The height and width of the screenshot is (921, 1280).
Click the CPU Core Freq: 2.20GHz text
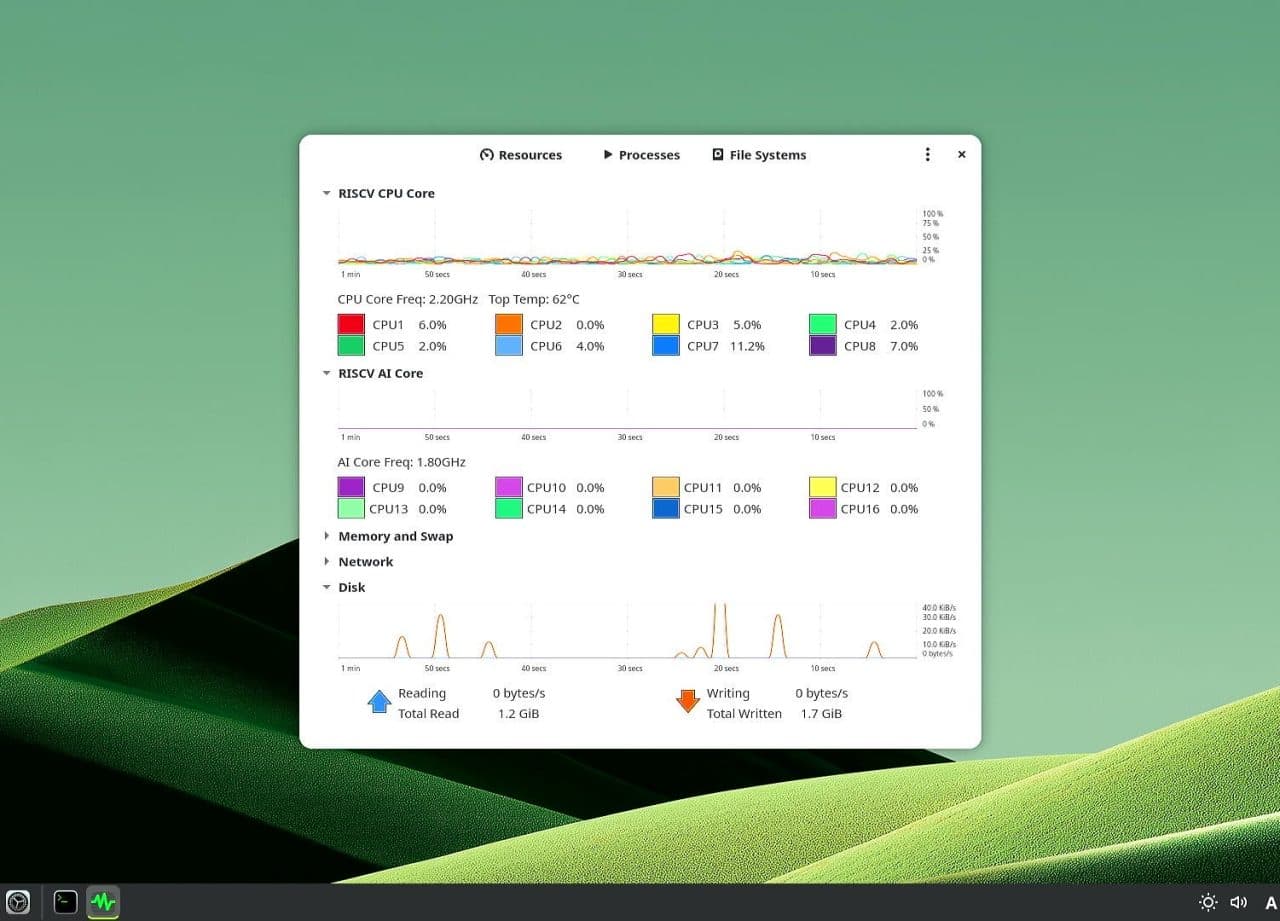(408, 299)
